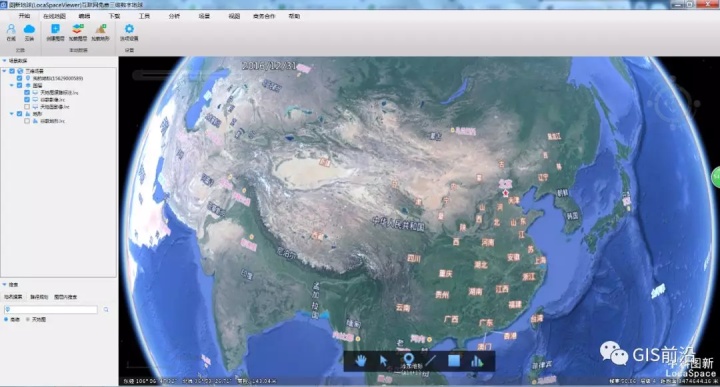The image size is (720, 387).
Task: Click the 2016/12/31 imagery date label
Action: point(270,66)
